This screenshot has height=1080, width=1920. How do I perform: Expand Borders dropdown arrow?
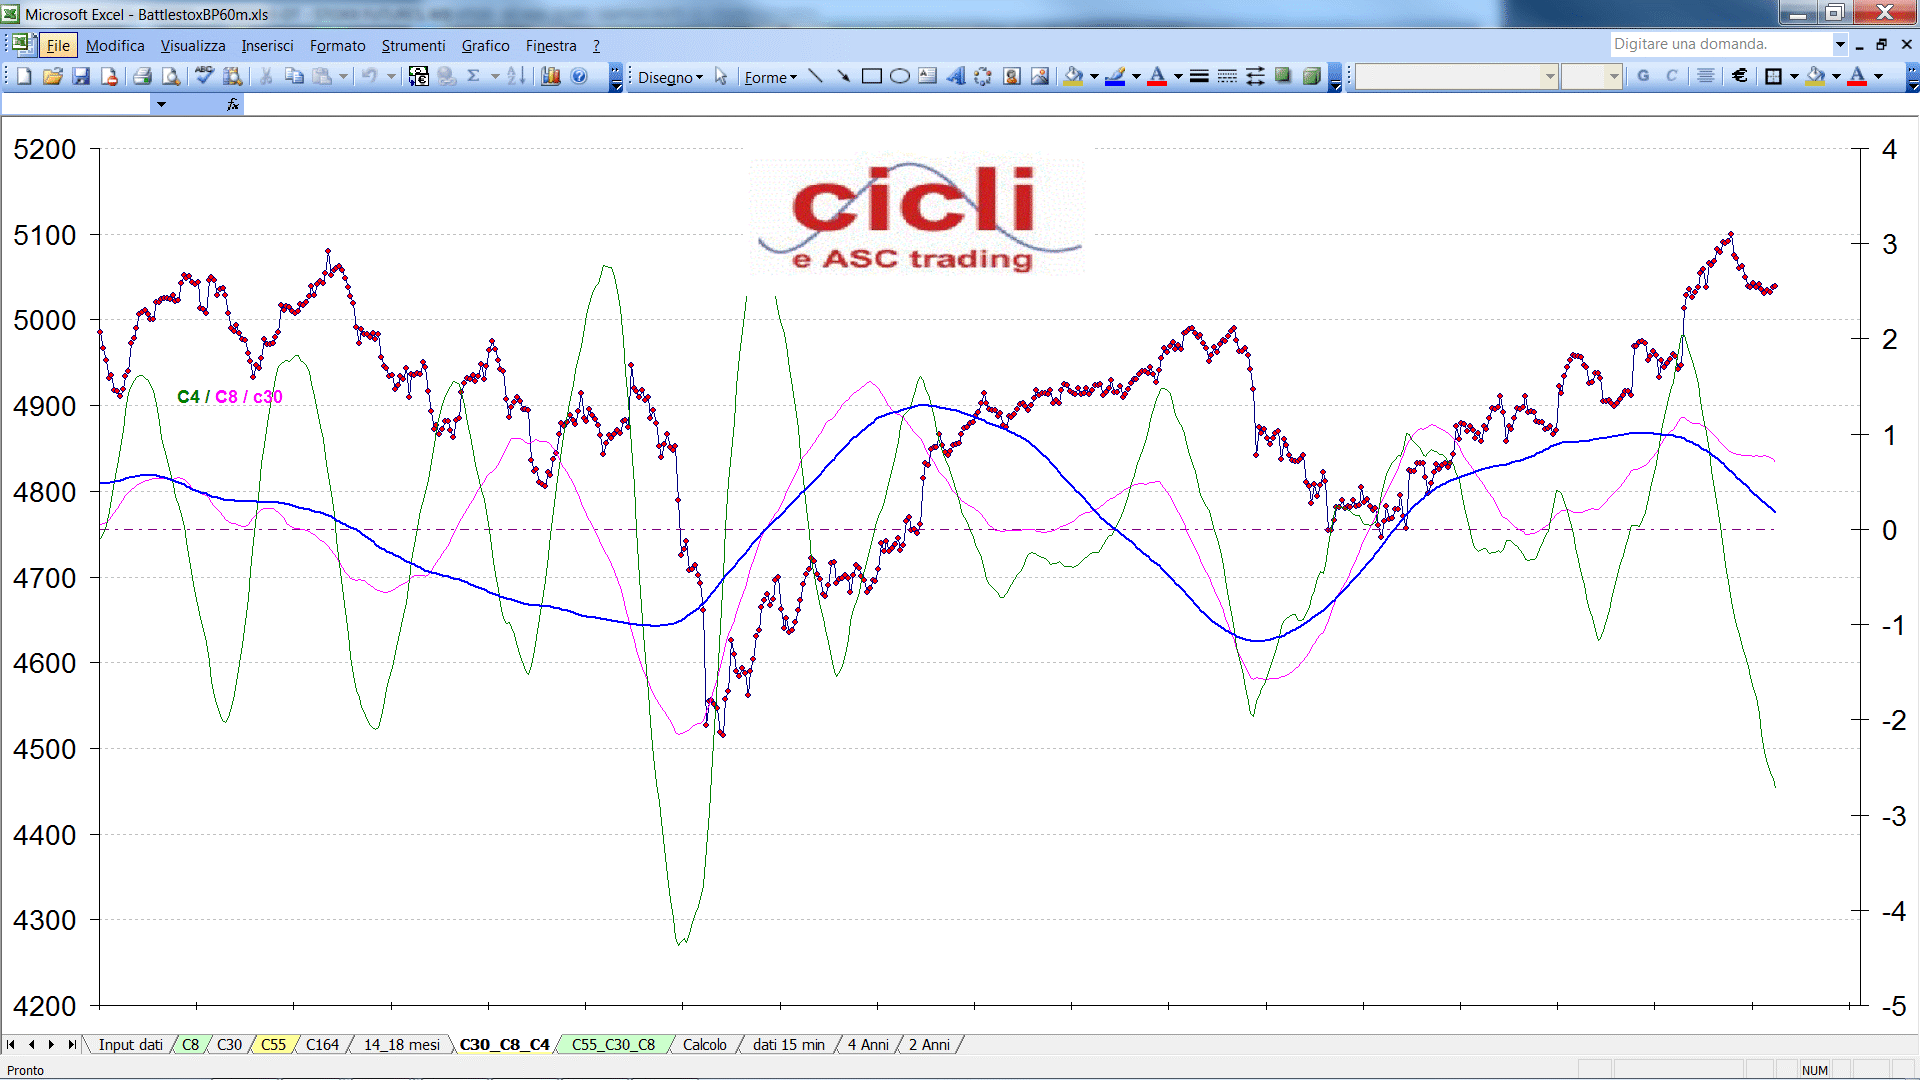click(1794, 76)
